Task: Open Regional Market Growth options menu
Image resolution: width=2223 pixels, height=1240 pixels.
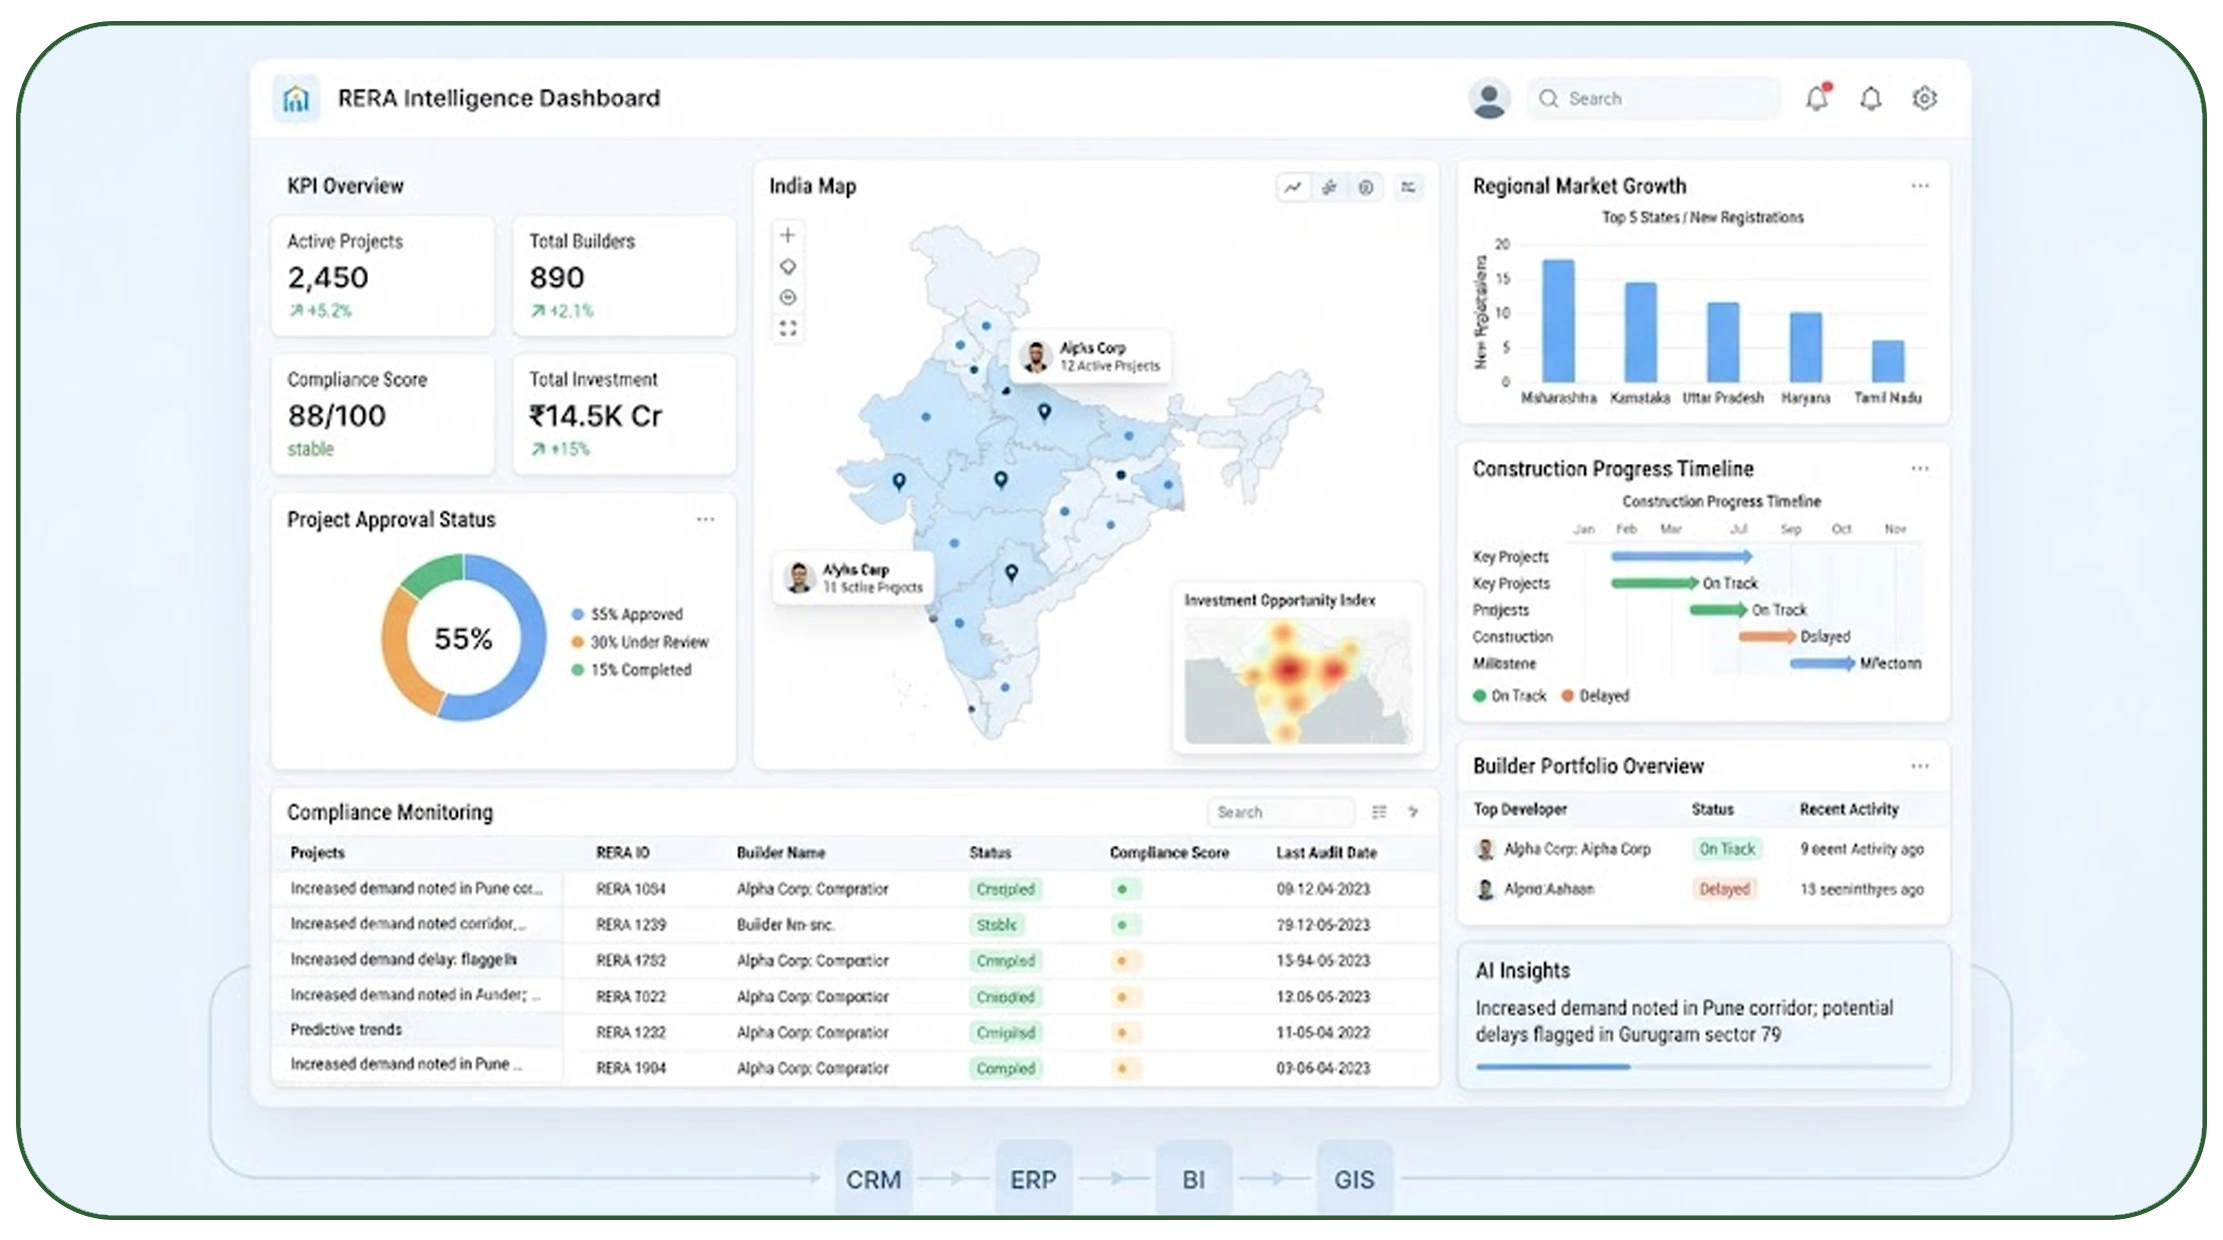Action: click(x=1919, y=186)
